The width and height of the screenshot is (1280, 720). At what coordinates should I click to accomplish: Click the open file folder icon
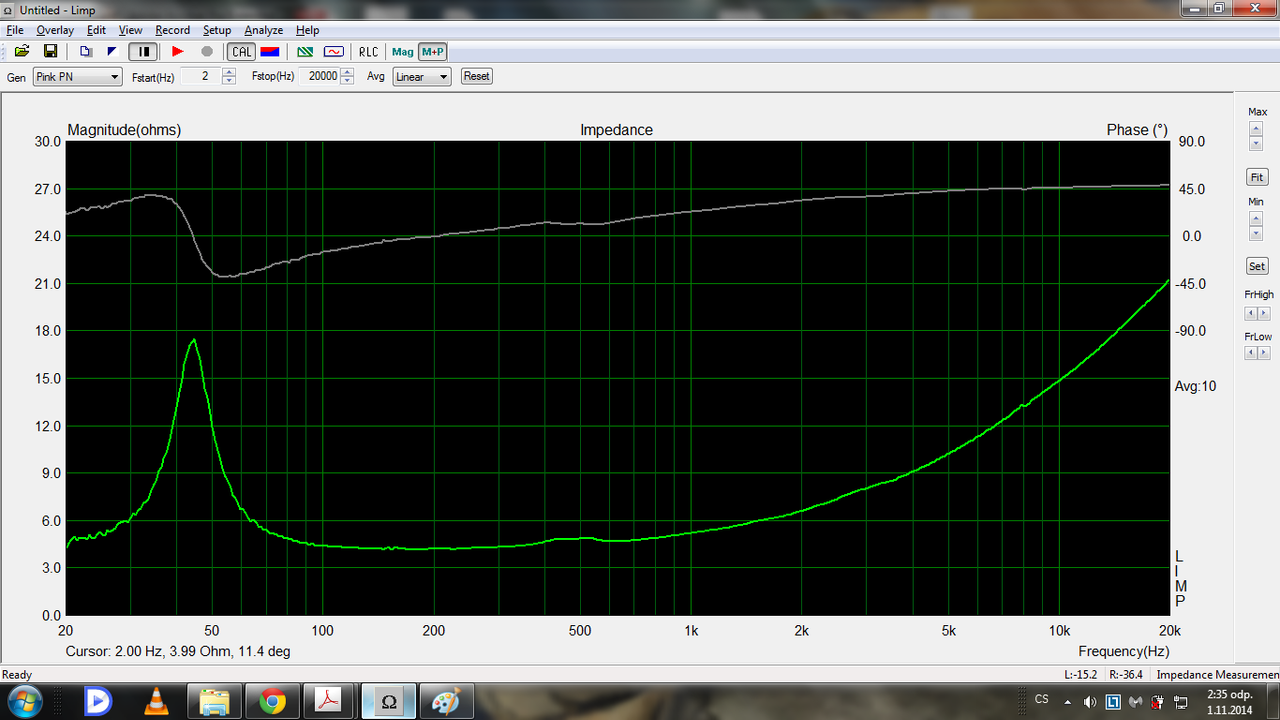21,51
